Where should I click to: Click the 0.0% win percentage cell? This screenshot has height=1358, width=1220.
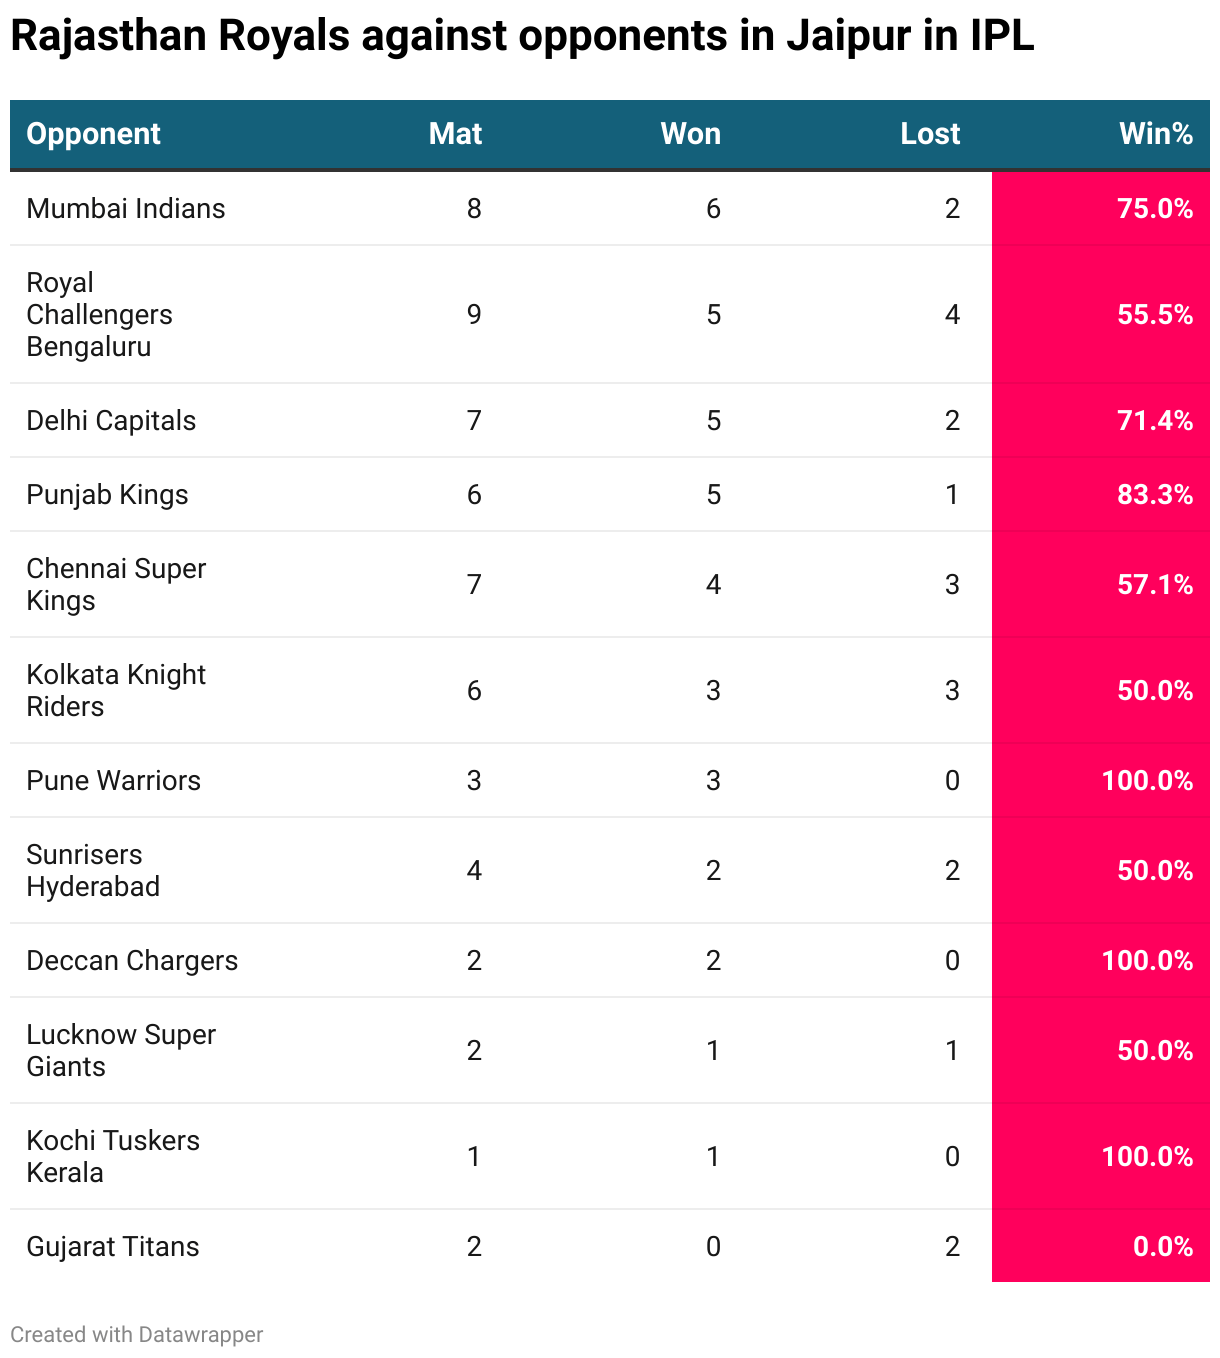tap(1162, 1246)
